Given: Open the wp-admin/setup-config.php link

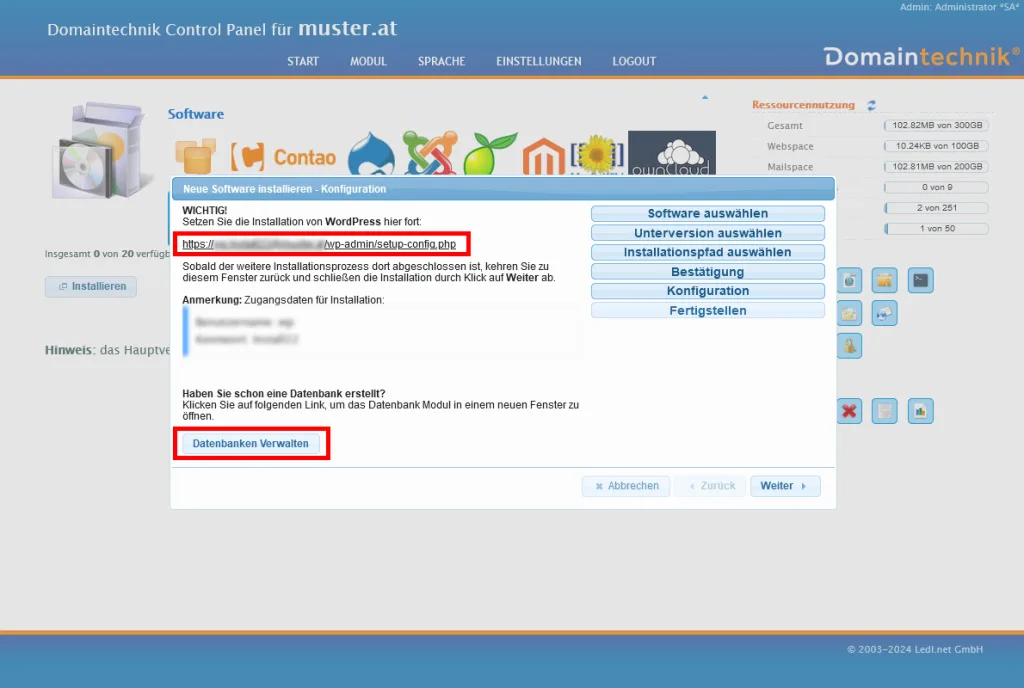Looking at the screenshot, I should pos(325,244).
